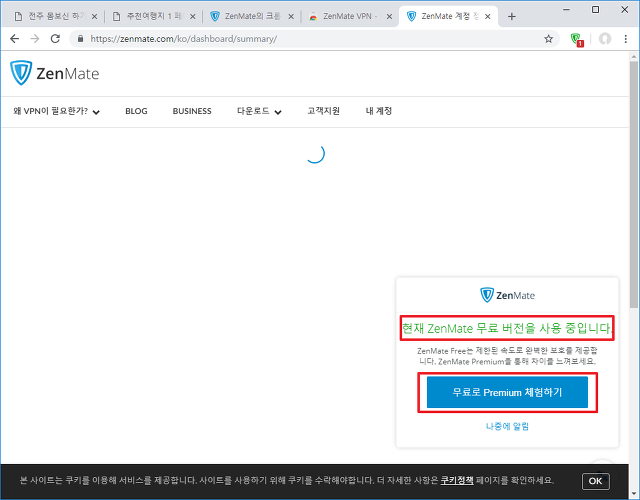Expand the 다운로드 dropdown menu
This screenshot has width=640, height=500.
pyautogui.click(x=259, y=111)
